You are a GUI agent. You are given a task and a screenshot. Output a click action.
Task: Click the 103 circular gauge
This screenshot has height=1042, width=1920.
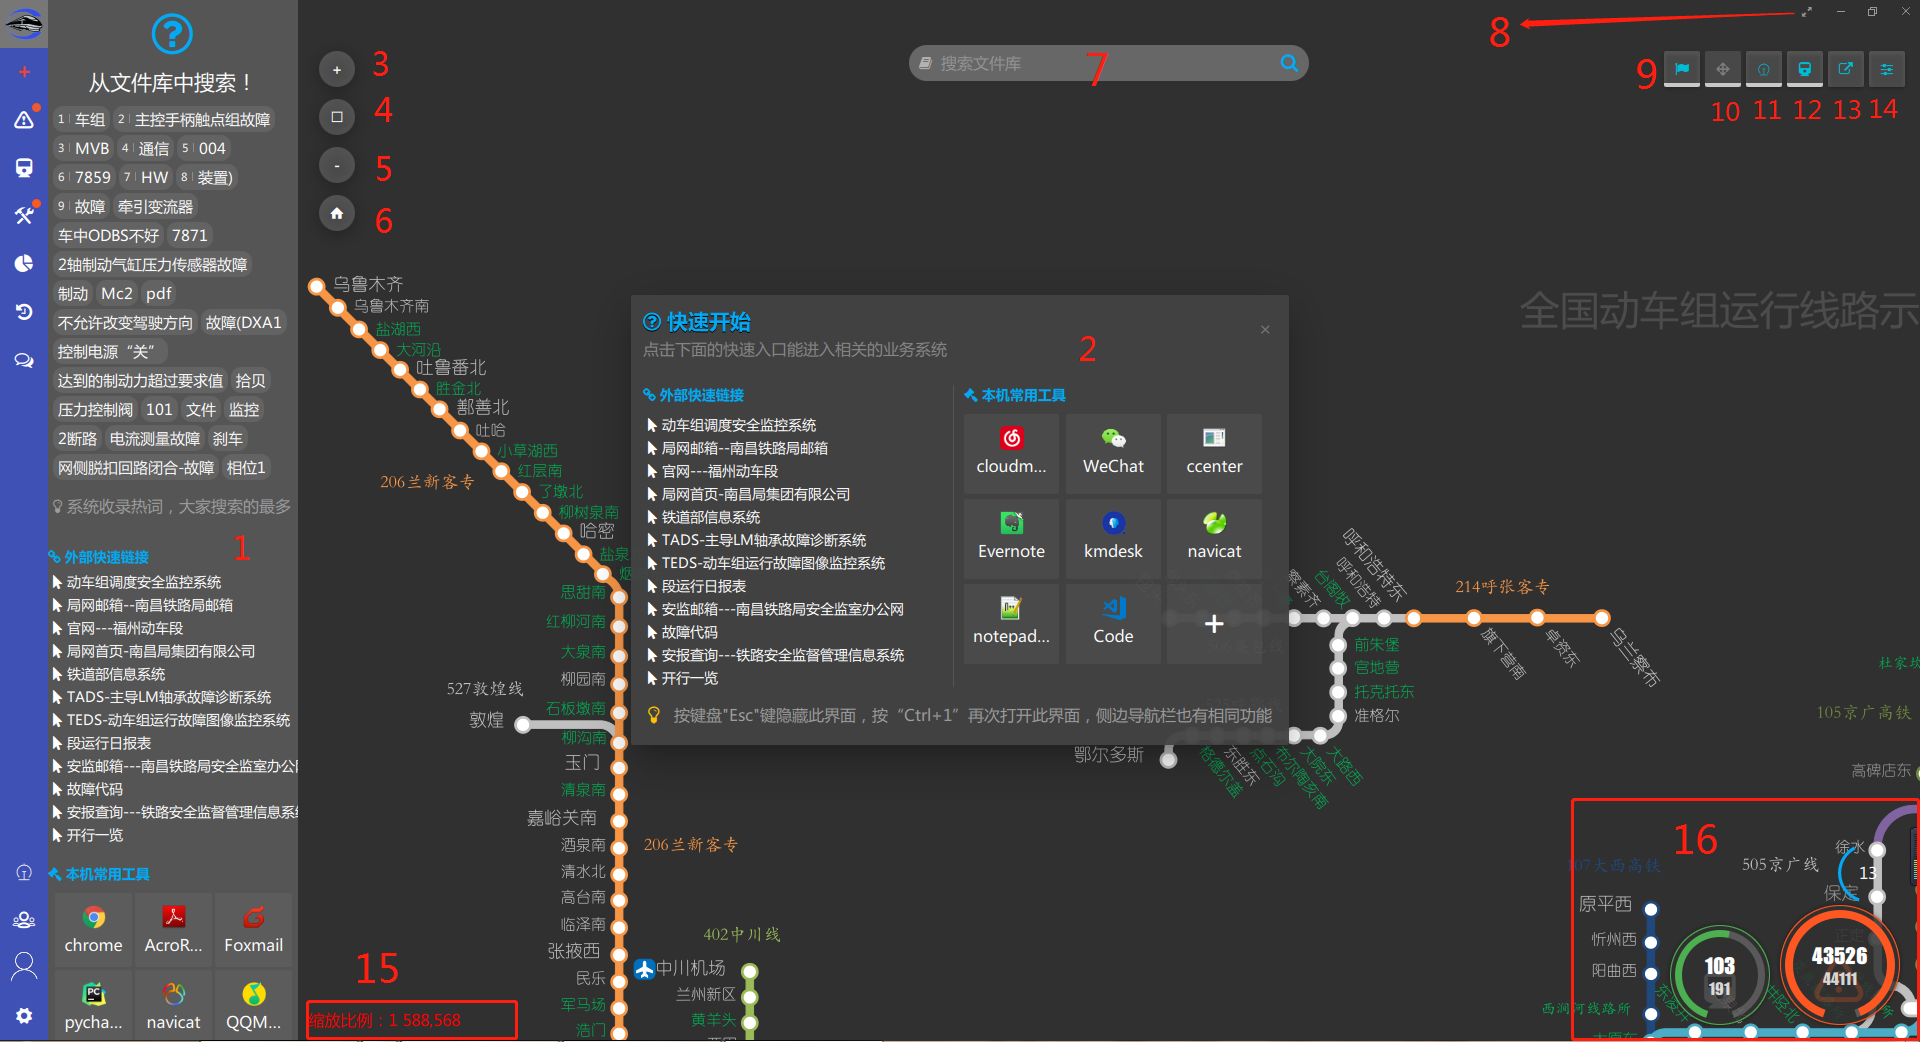(1719, 975)
